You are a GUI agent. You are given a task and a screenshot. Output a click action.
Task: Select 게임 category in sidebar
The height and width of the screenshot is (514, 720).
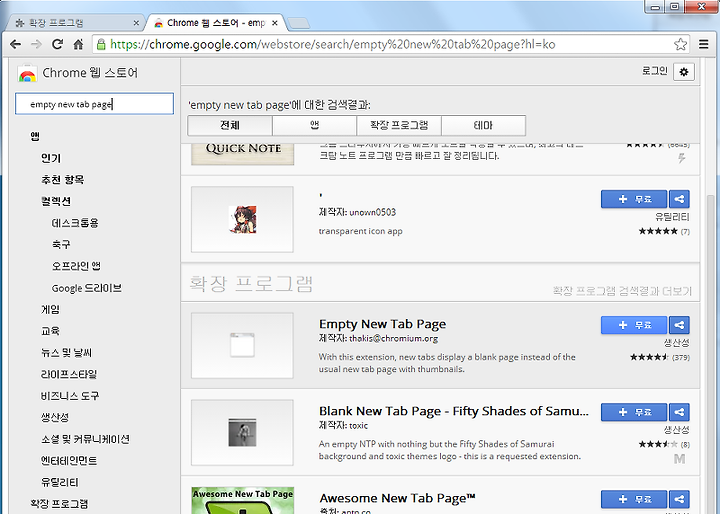coord(51,309)
